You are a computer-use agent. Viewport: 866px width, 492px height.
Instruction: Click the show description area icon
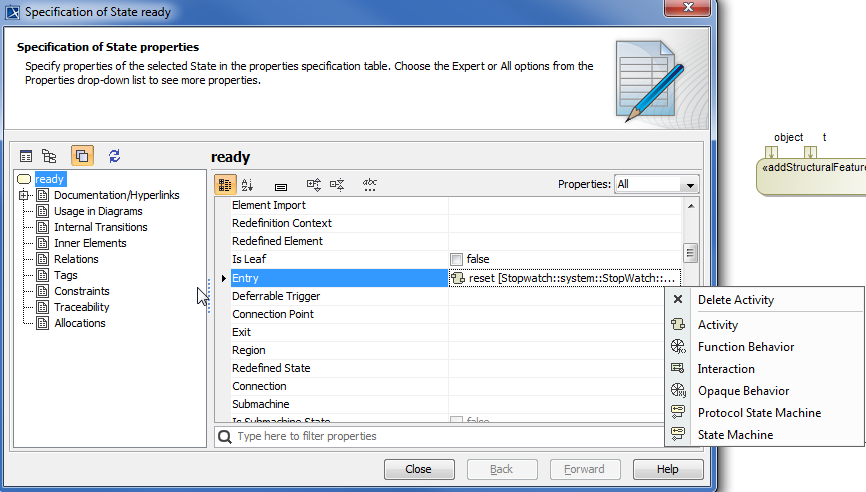pyautogui.click(x=281, y=187)
